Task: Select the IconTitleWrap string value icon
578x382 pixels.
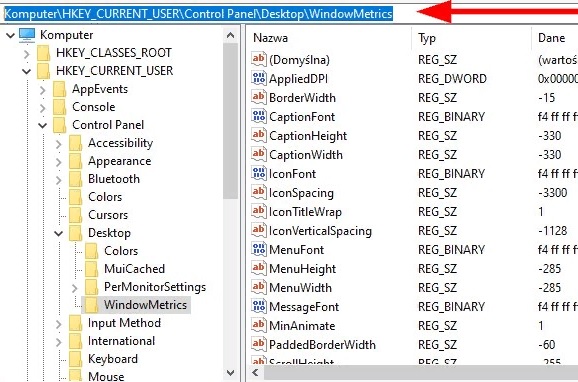Action: 259,211
